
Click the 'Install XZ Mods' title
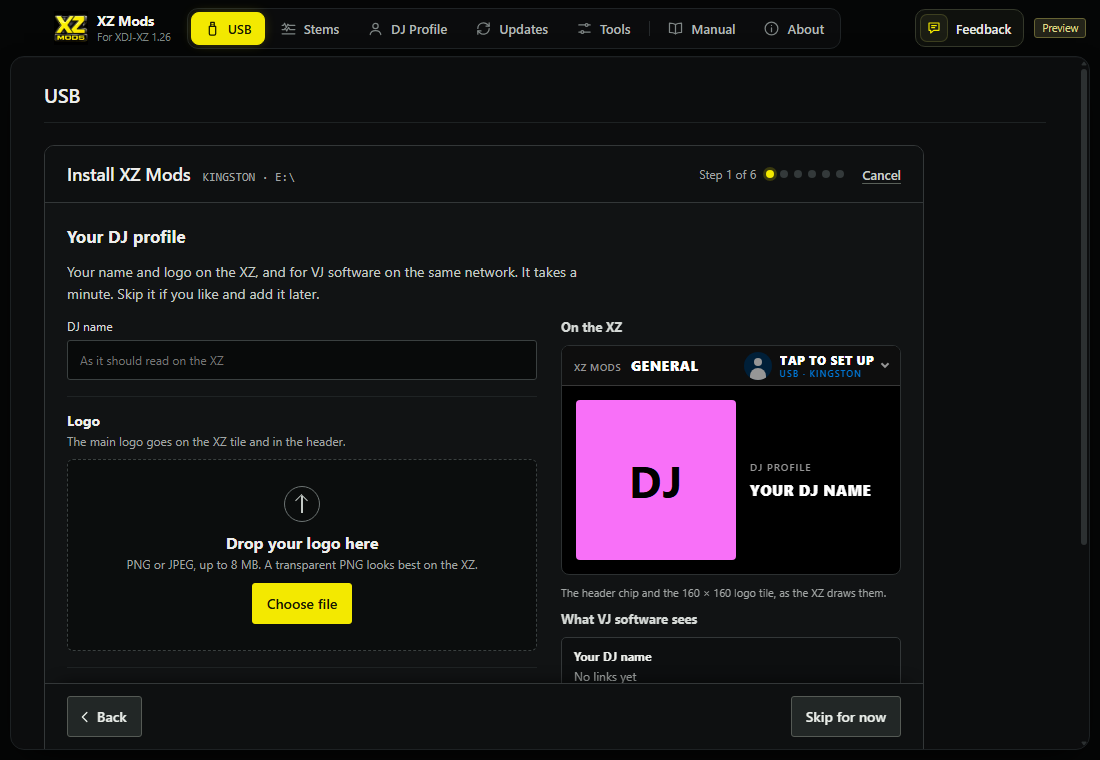click(x=128, y=175)
